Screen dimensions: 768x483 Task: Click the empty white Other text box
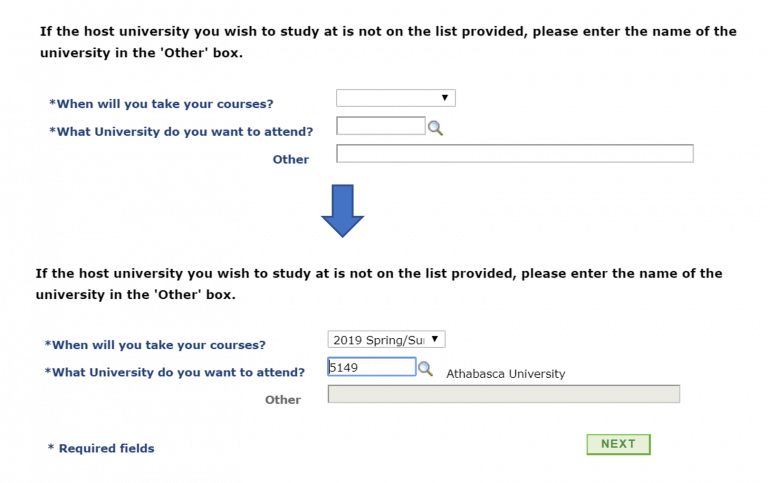pyautogui.click(x=514, y=153)
